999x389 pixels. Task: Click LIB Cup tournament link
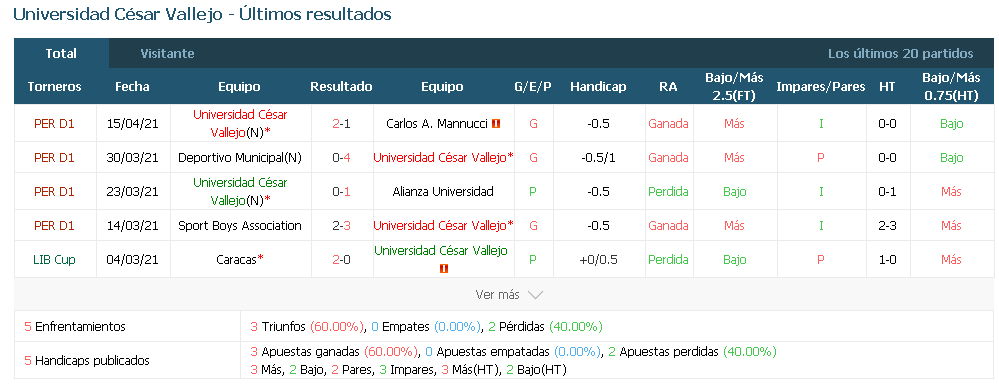tap(54, 259)
